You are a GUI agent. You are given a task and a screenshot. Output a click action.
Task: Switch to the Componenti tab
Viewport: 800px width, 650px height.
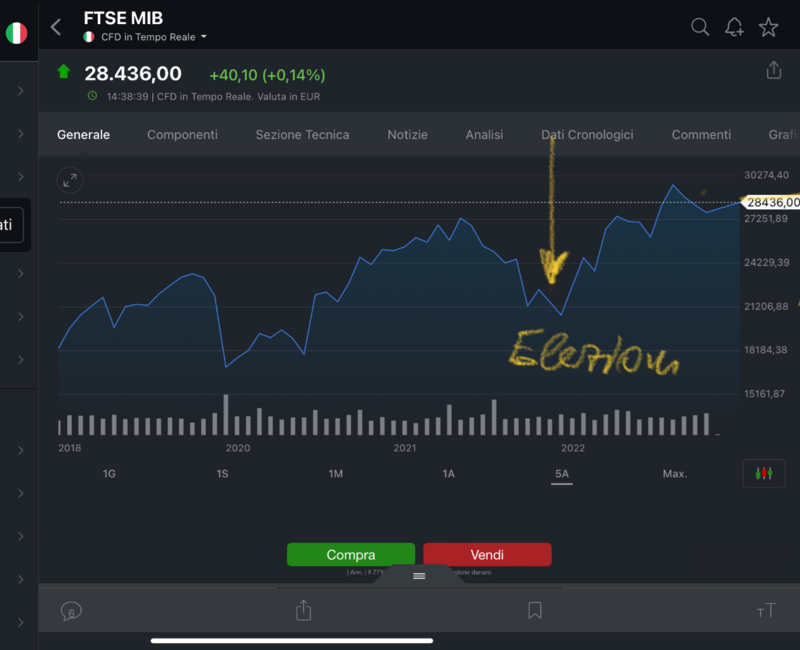[182, 135]
